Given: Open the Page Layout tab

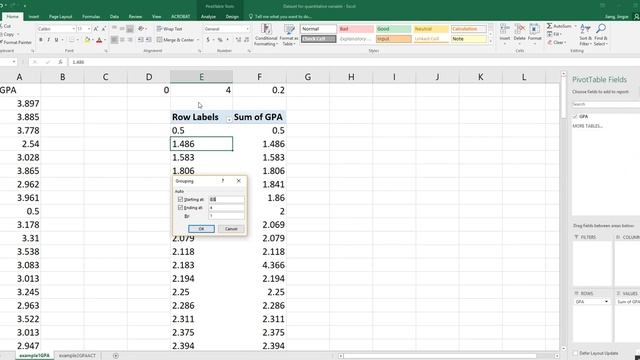Looking at the screenshot, I should point(60,17).
